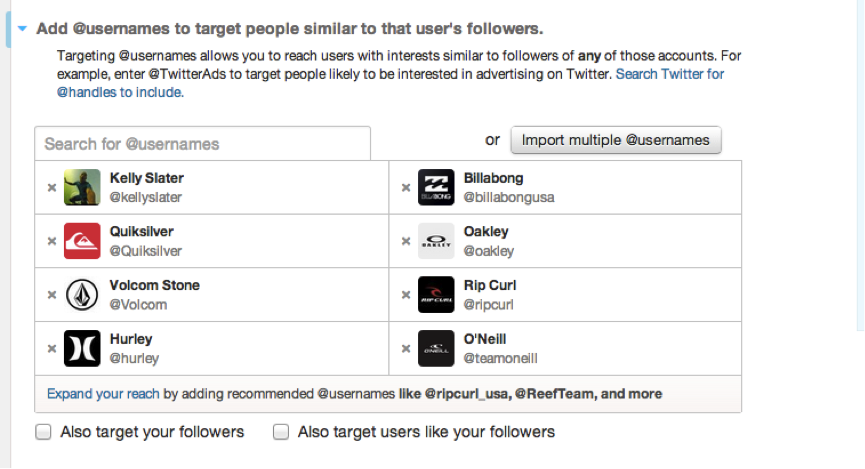Remove Quiksilver via its x icon
This screenshot has height=469, width=865.
click(x=52, y=241)
